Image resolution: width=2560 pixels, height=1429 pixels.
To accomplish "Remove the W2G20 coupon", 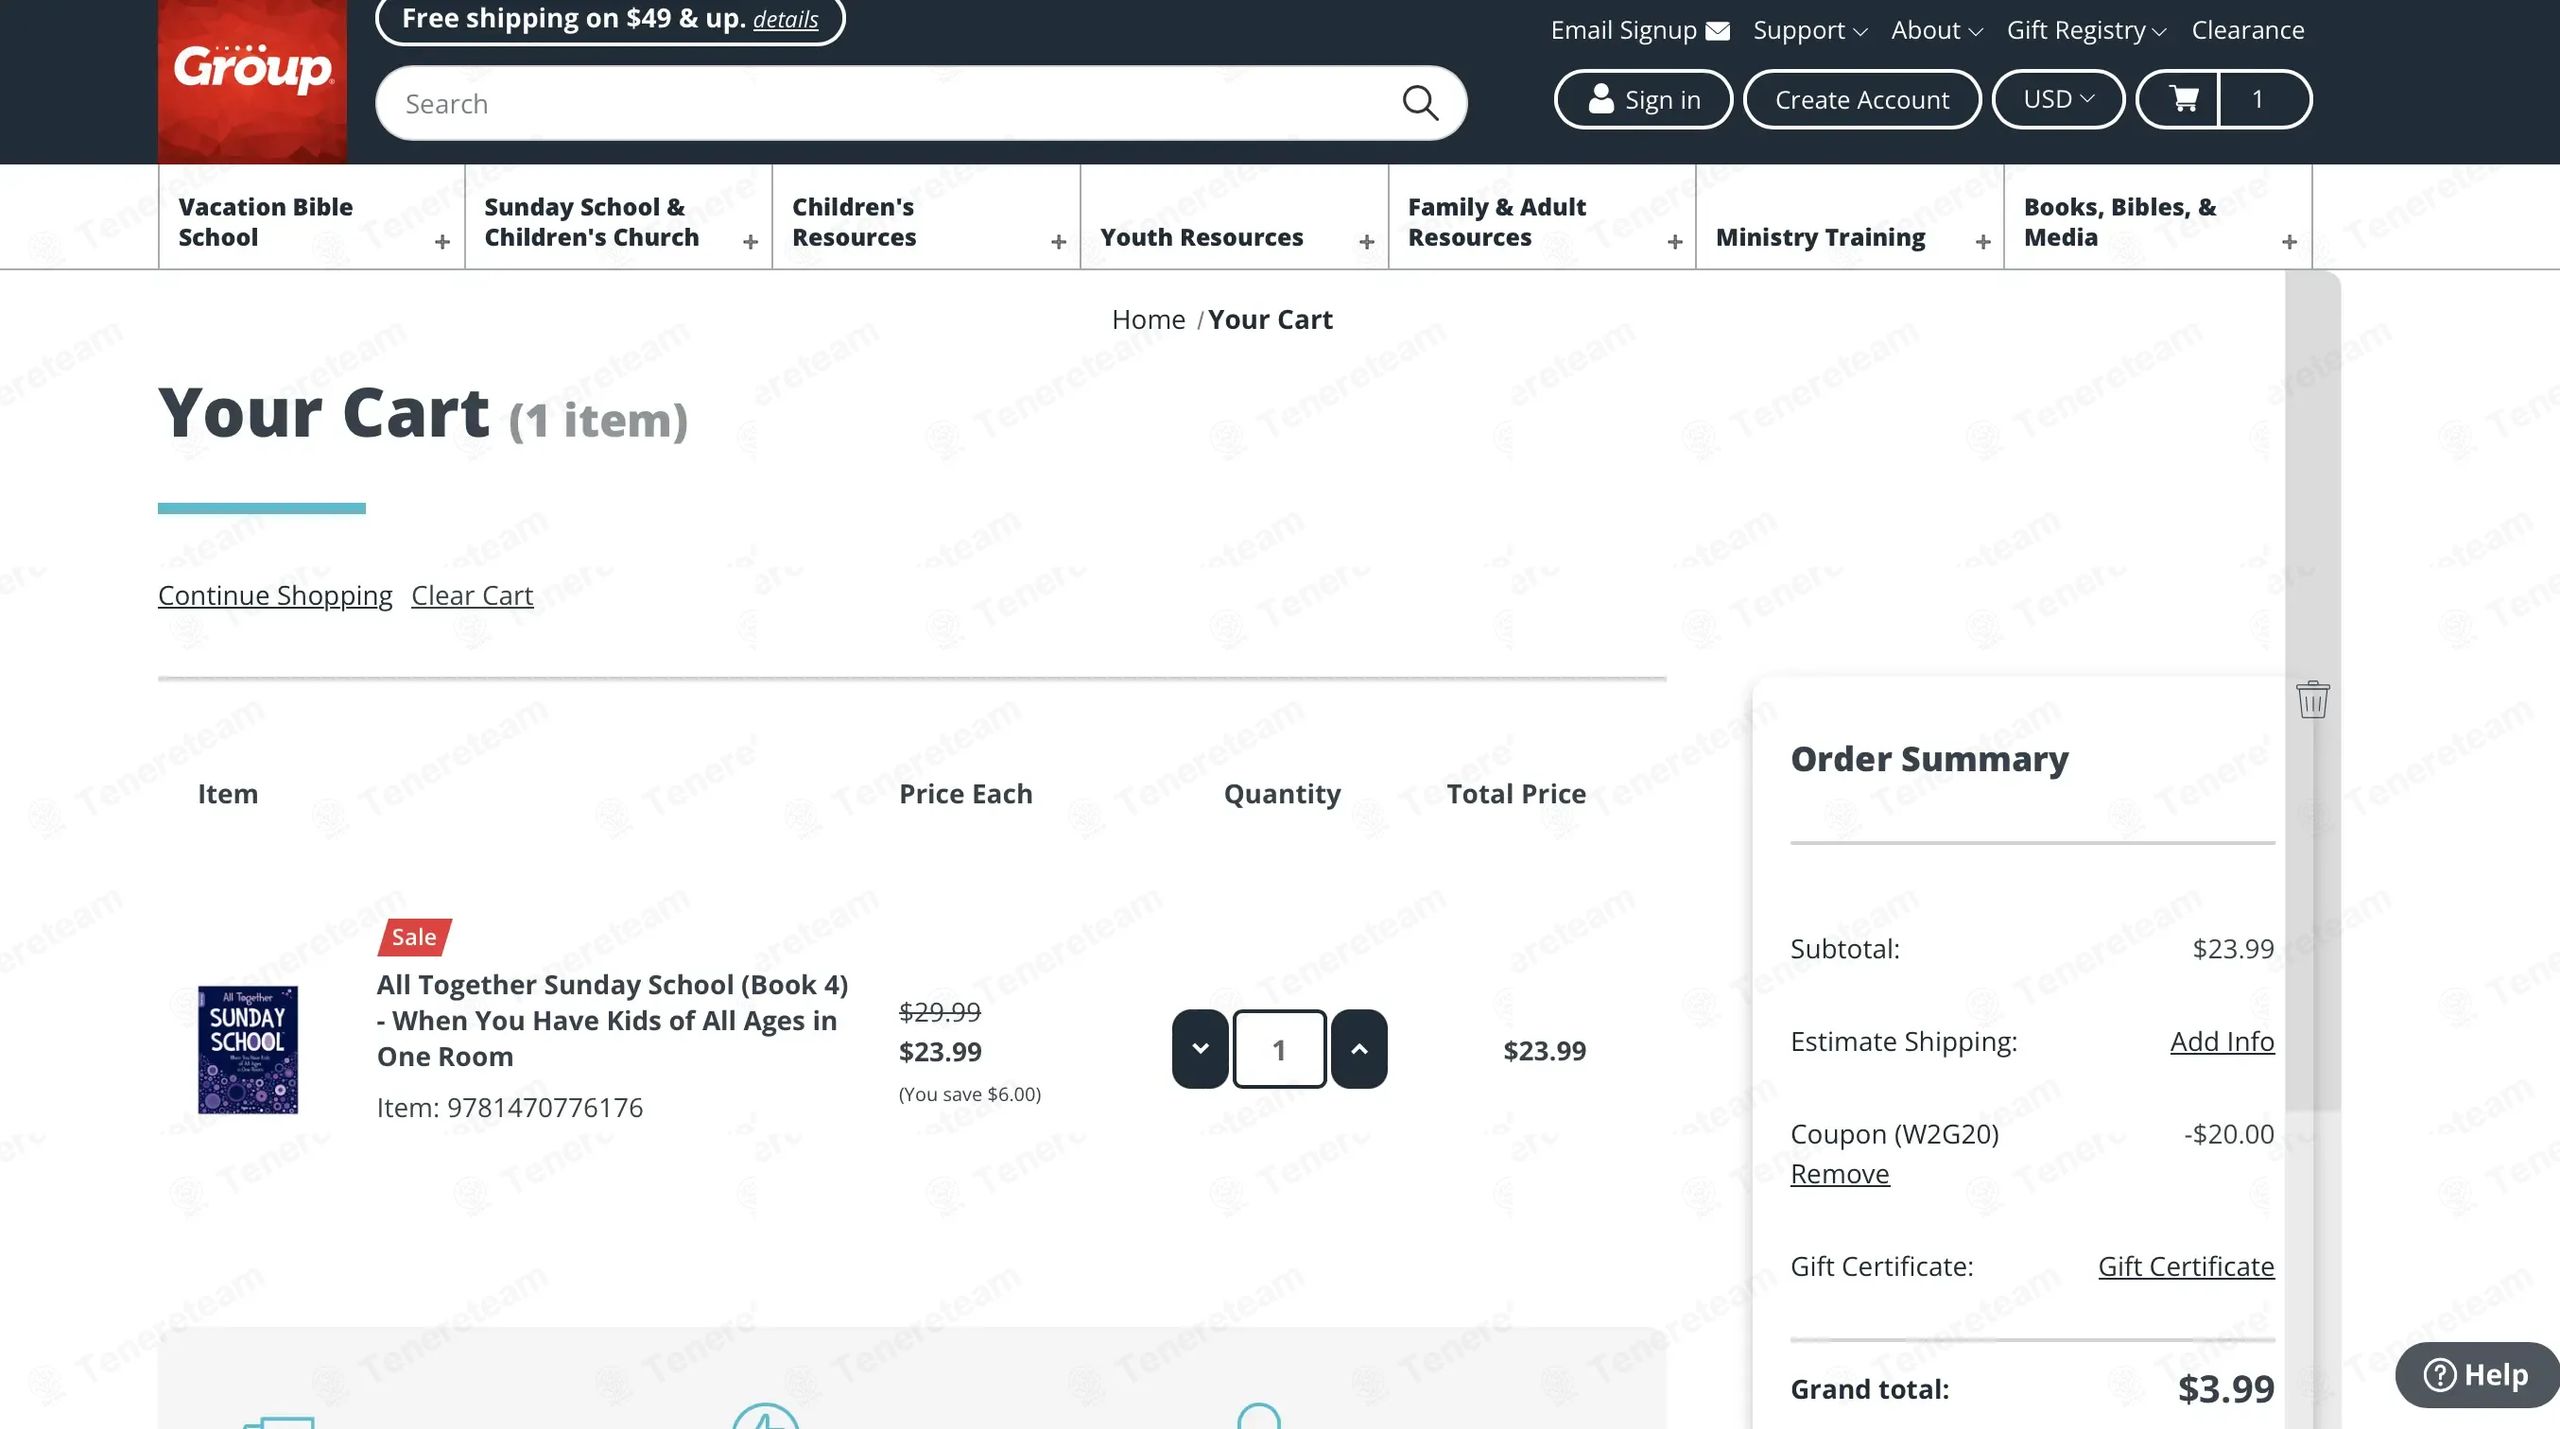I will coord(1839,1173).
